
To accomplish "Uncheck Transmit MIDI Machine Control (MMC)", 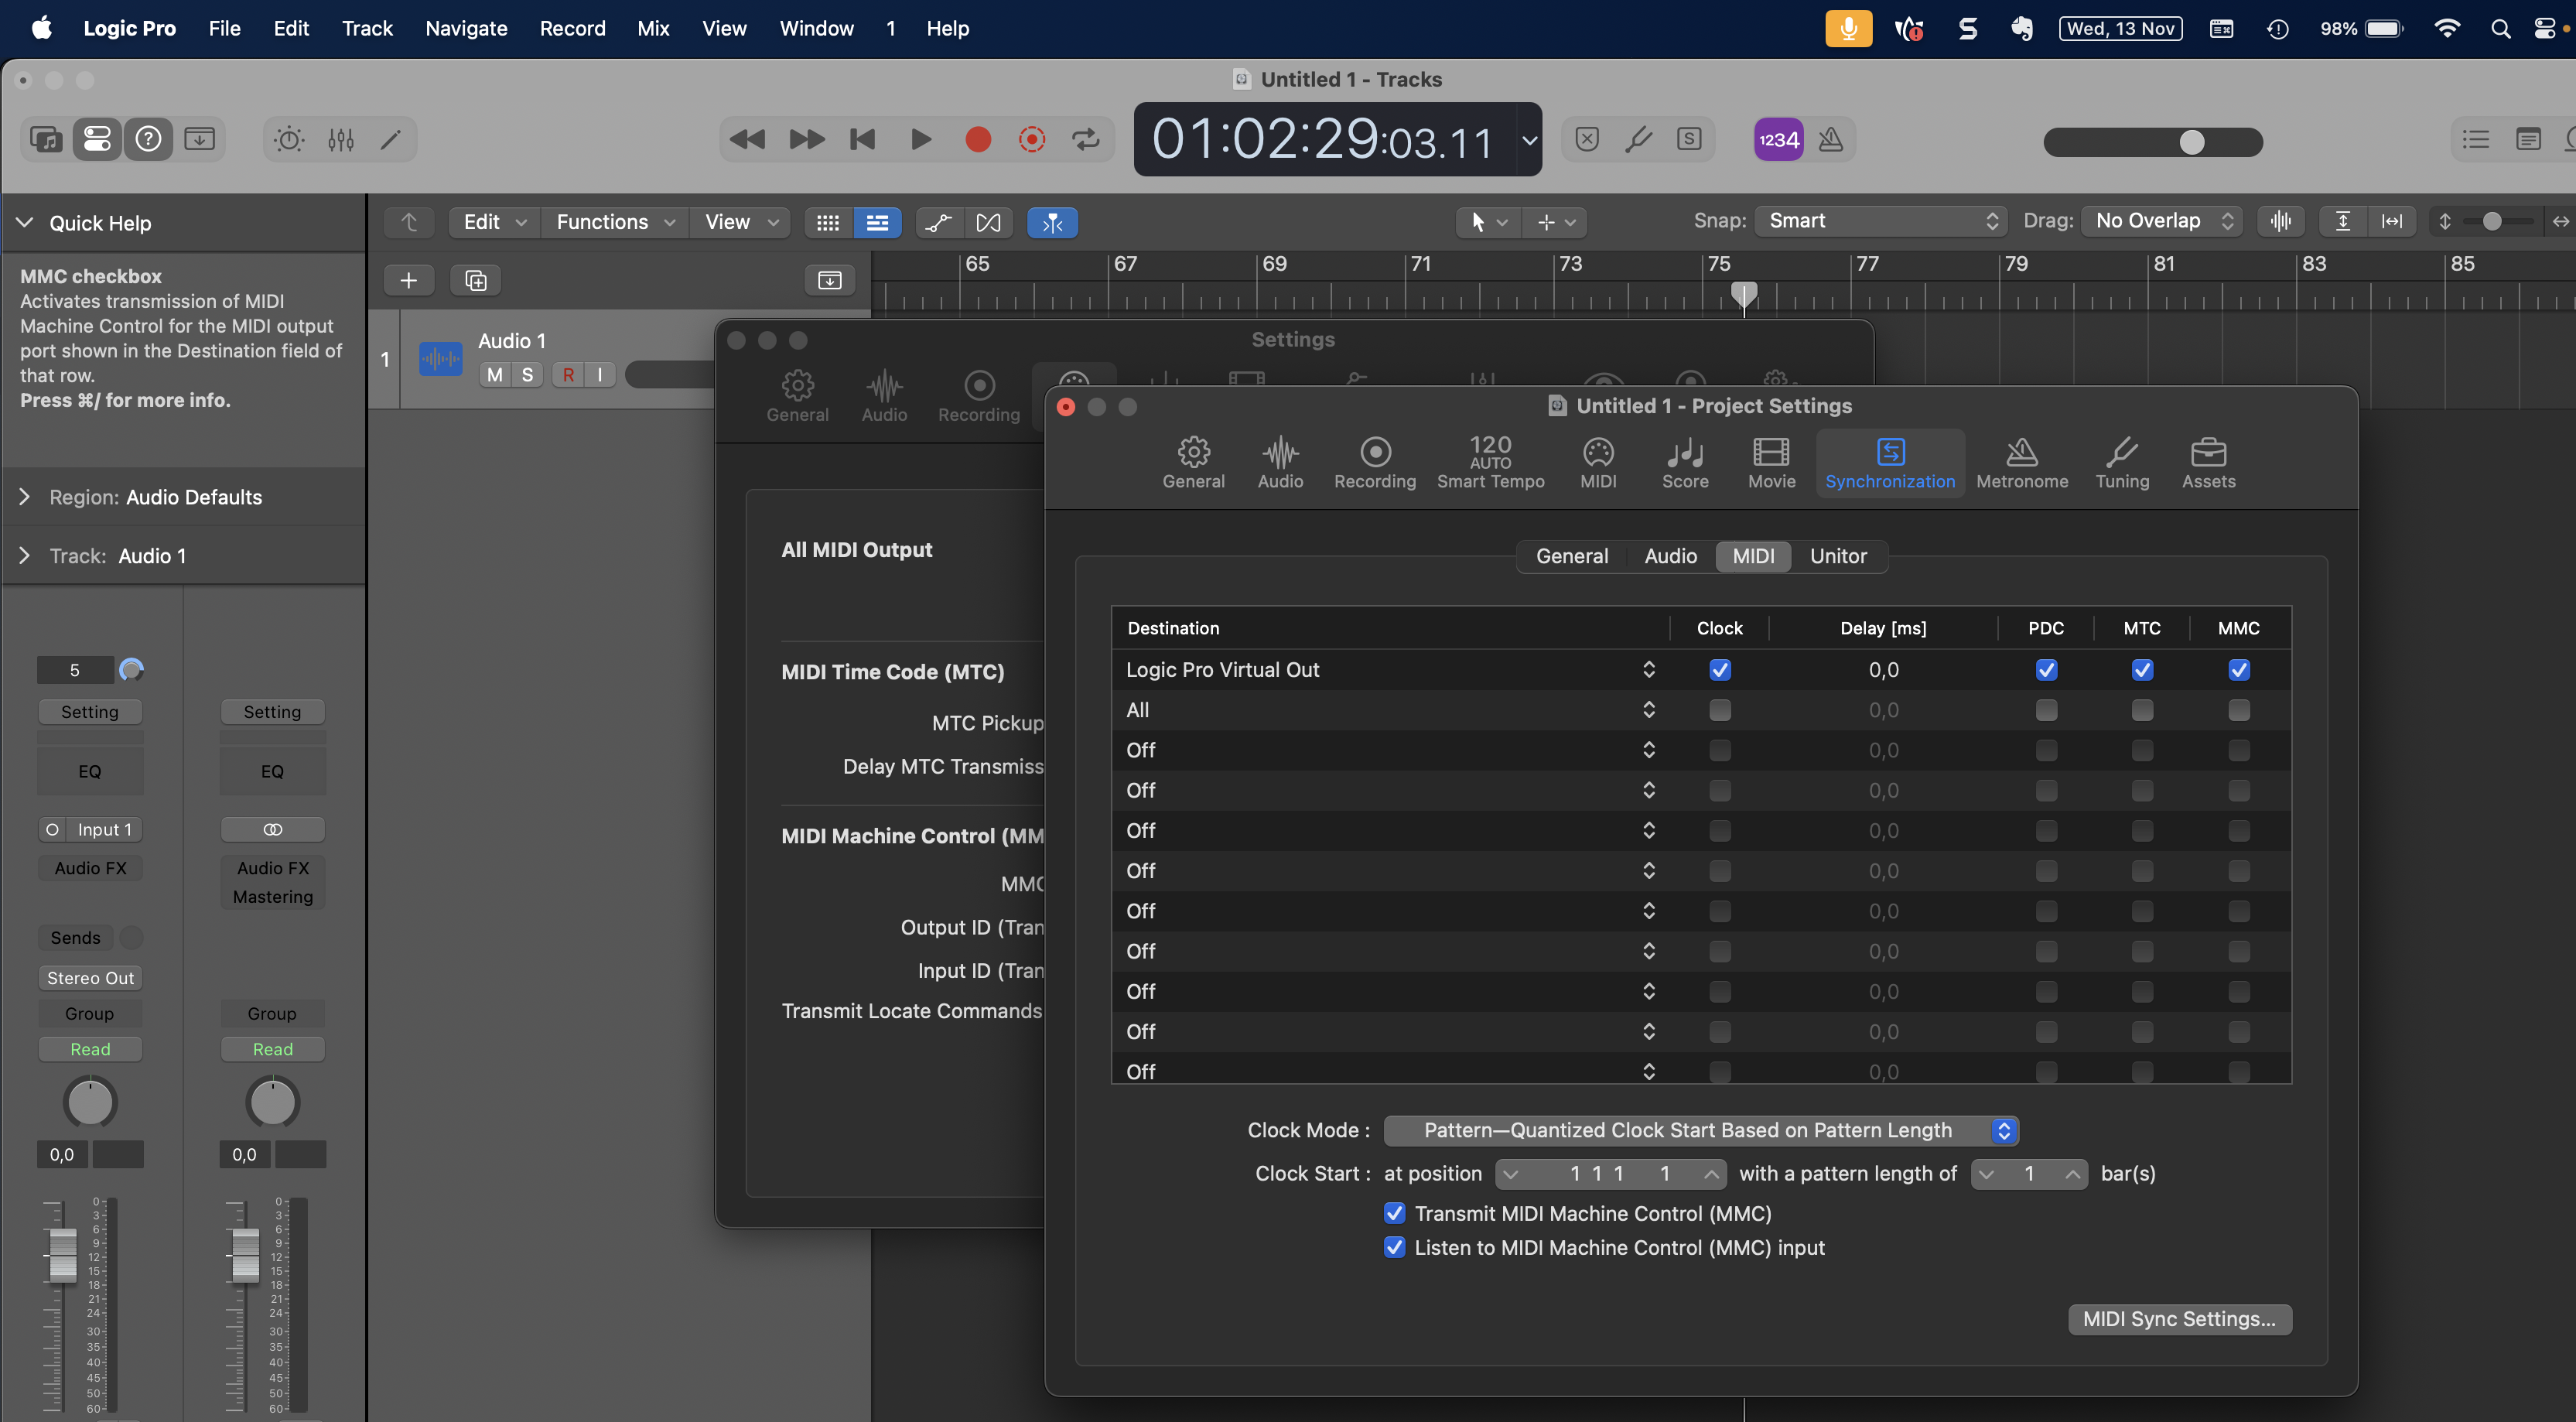I will coord(1394,1213).
